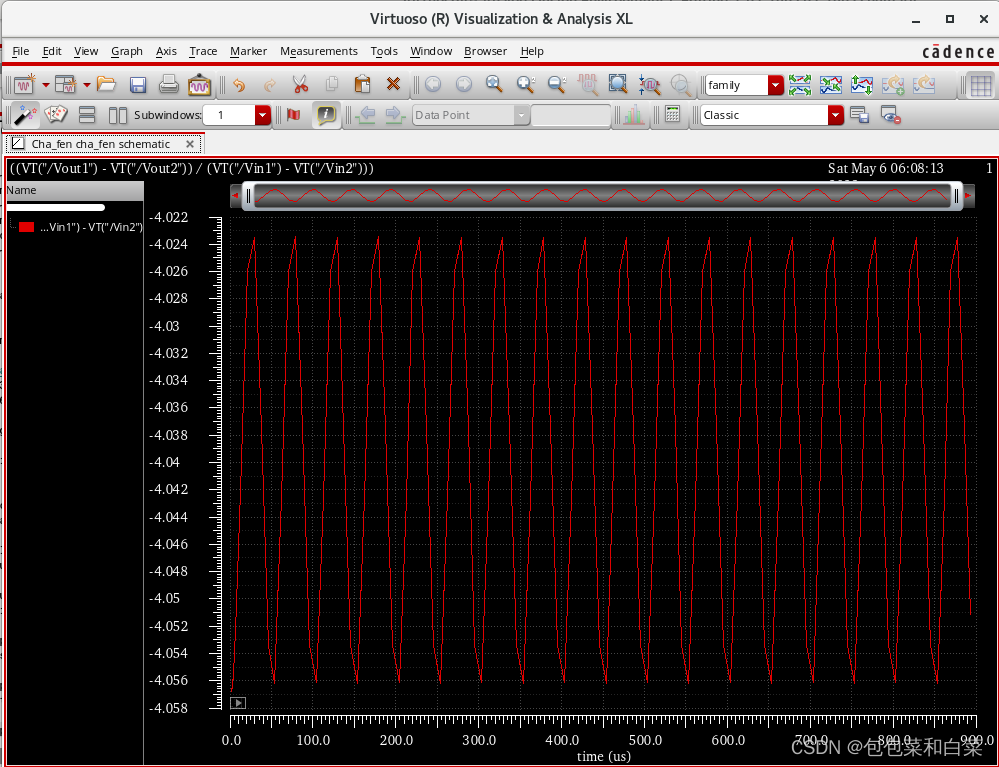999x767 pixels.
Task: Click the red flag marker icon
Action: coord(293,115)
